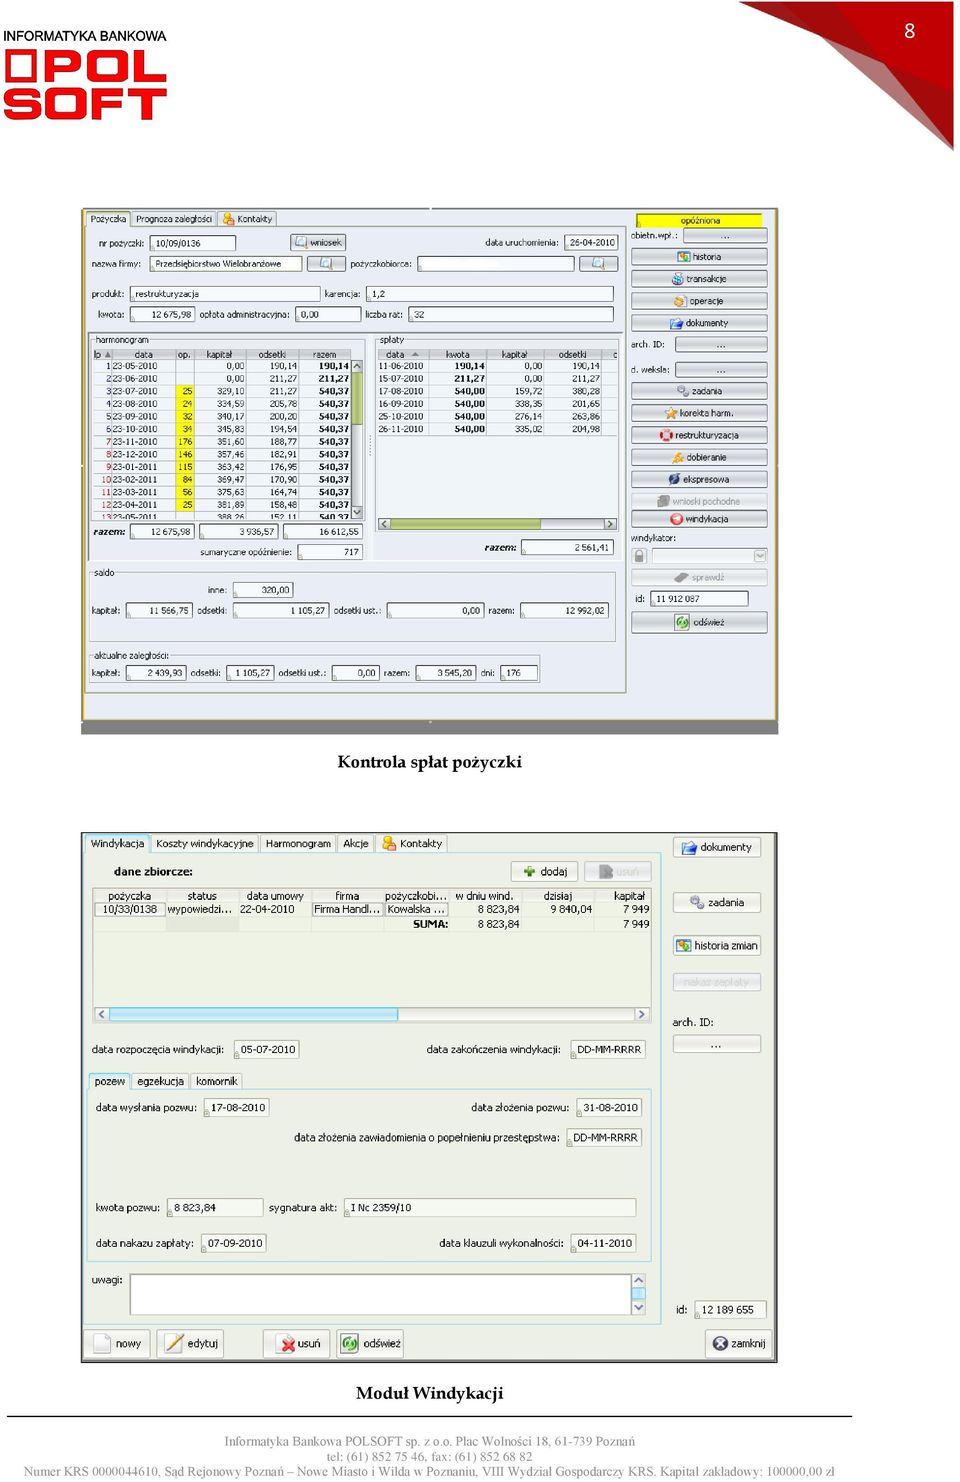Viewport: 960px width, 1482px height.
Task: Click '...' under 'arch. ID' in Windykacja module
Action: coord(716,1044)
